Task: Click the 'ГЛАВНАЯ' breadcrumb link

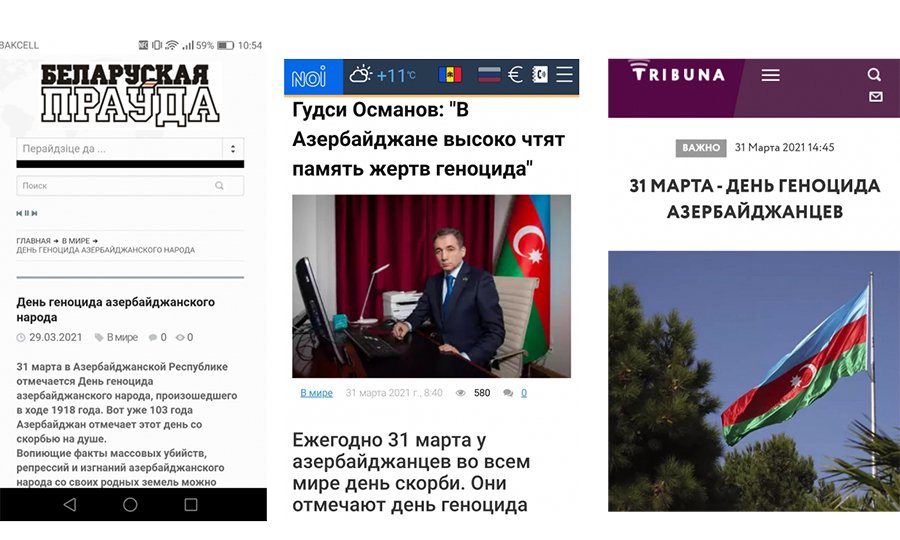Action: tap(33, 241)
